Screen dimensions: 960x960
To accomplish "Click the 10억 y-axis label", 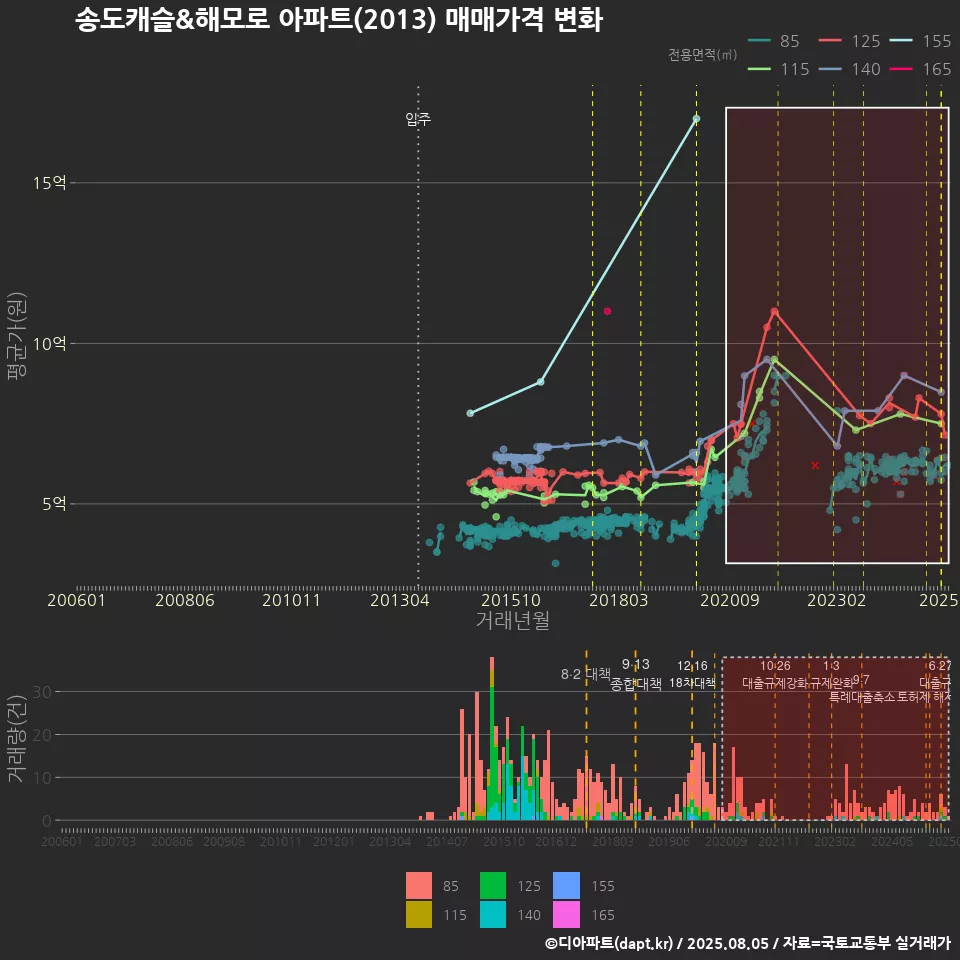I will pyautogui.click(x=50, y=343).
